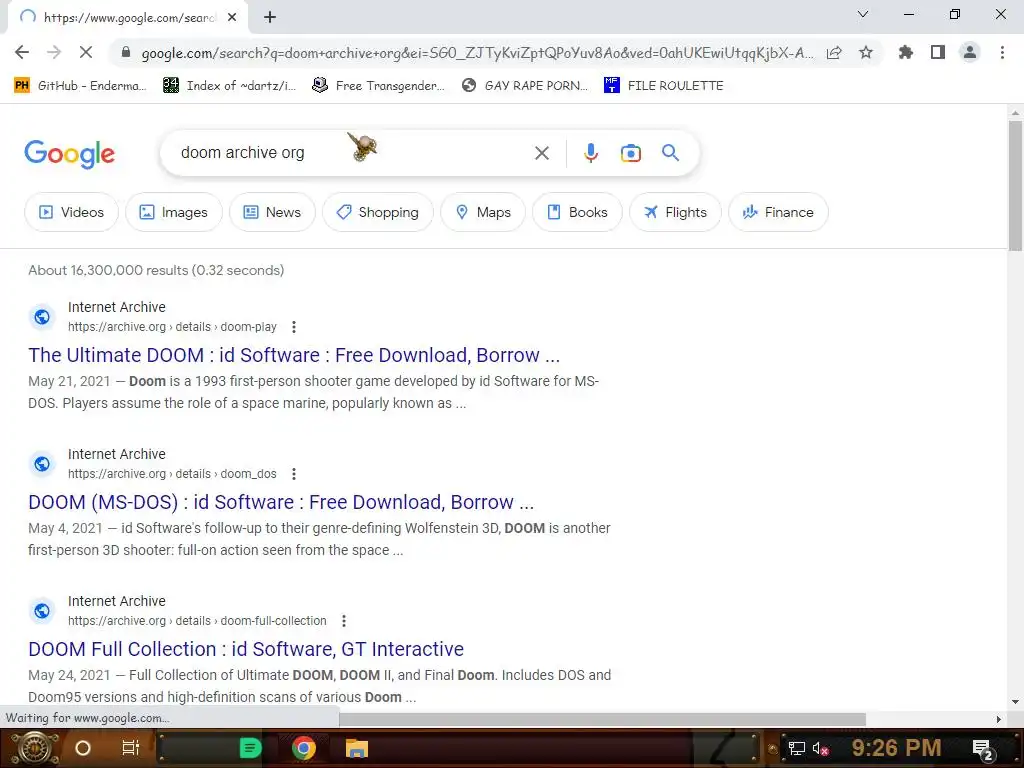Open the Start menu
Viewport: 1024px width, 768px height.
tap(34, 748)
